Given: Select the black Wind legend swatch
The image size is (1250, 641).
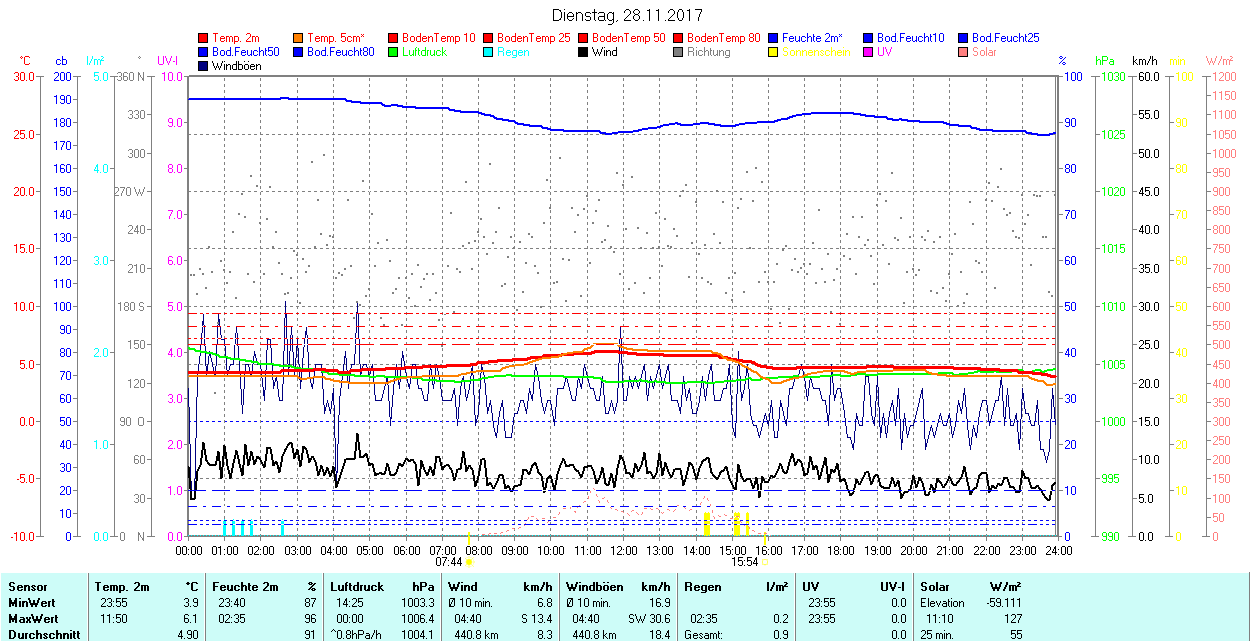Looking at the screenshot, I should 584,52.
